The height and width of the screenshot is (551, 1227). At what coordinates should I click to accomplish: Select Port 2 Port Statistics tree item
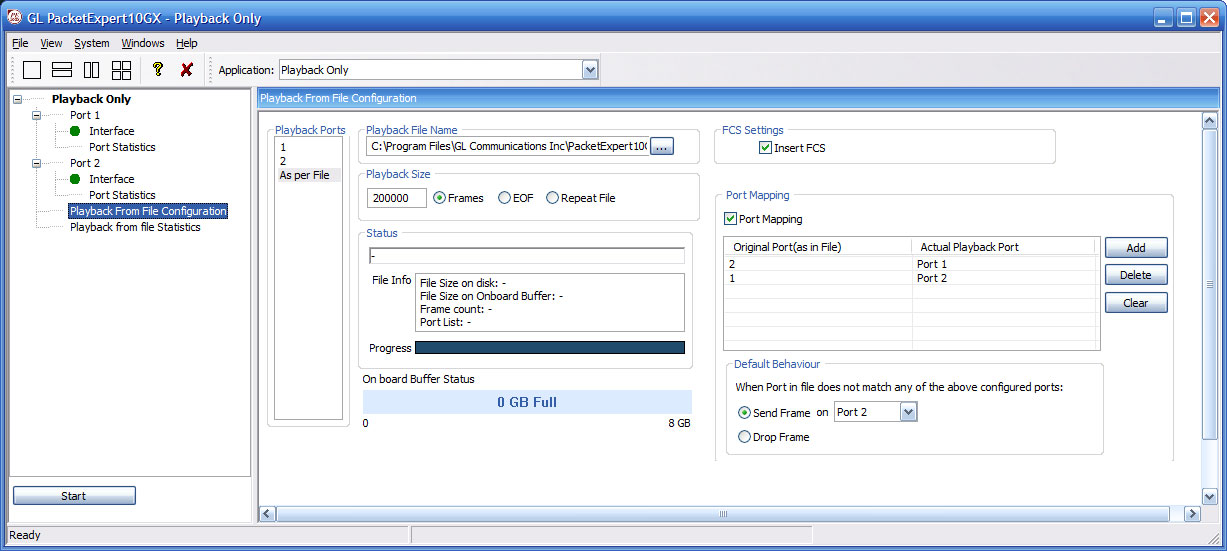click(122, 195)
